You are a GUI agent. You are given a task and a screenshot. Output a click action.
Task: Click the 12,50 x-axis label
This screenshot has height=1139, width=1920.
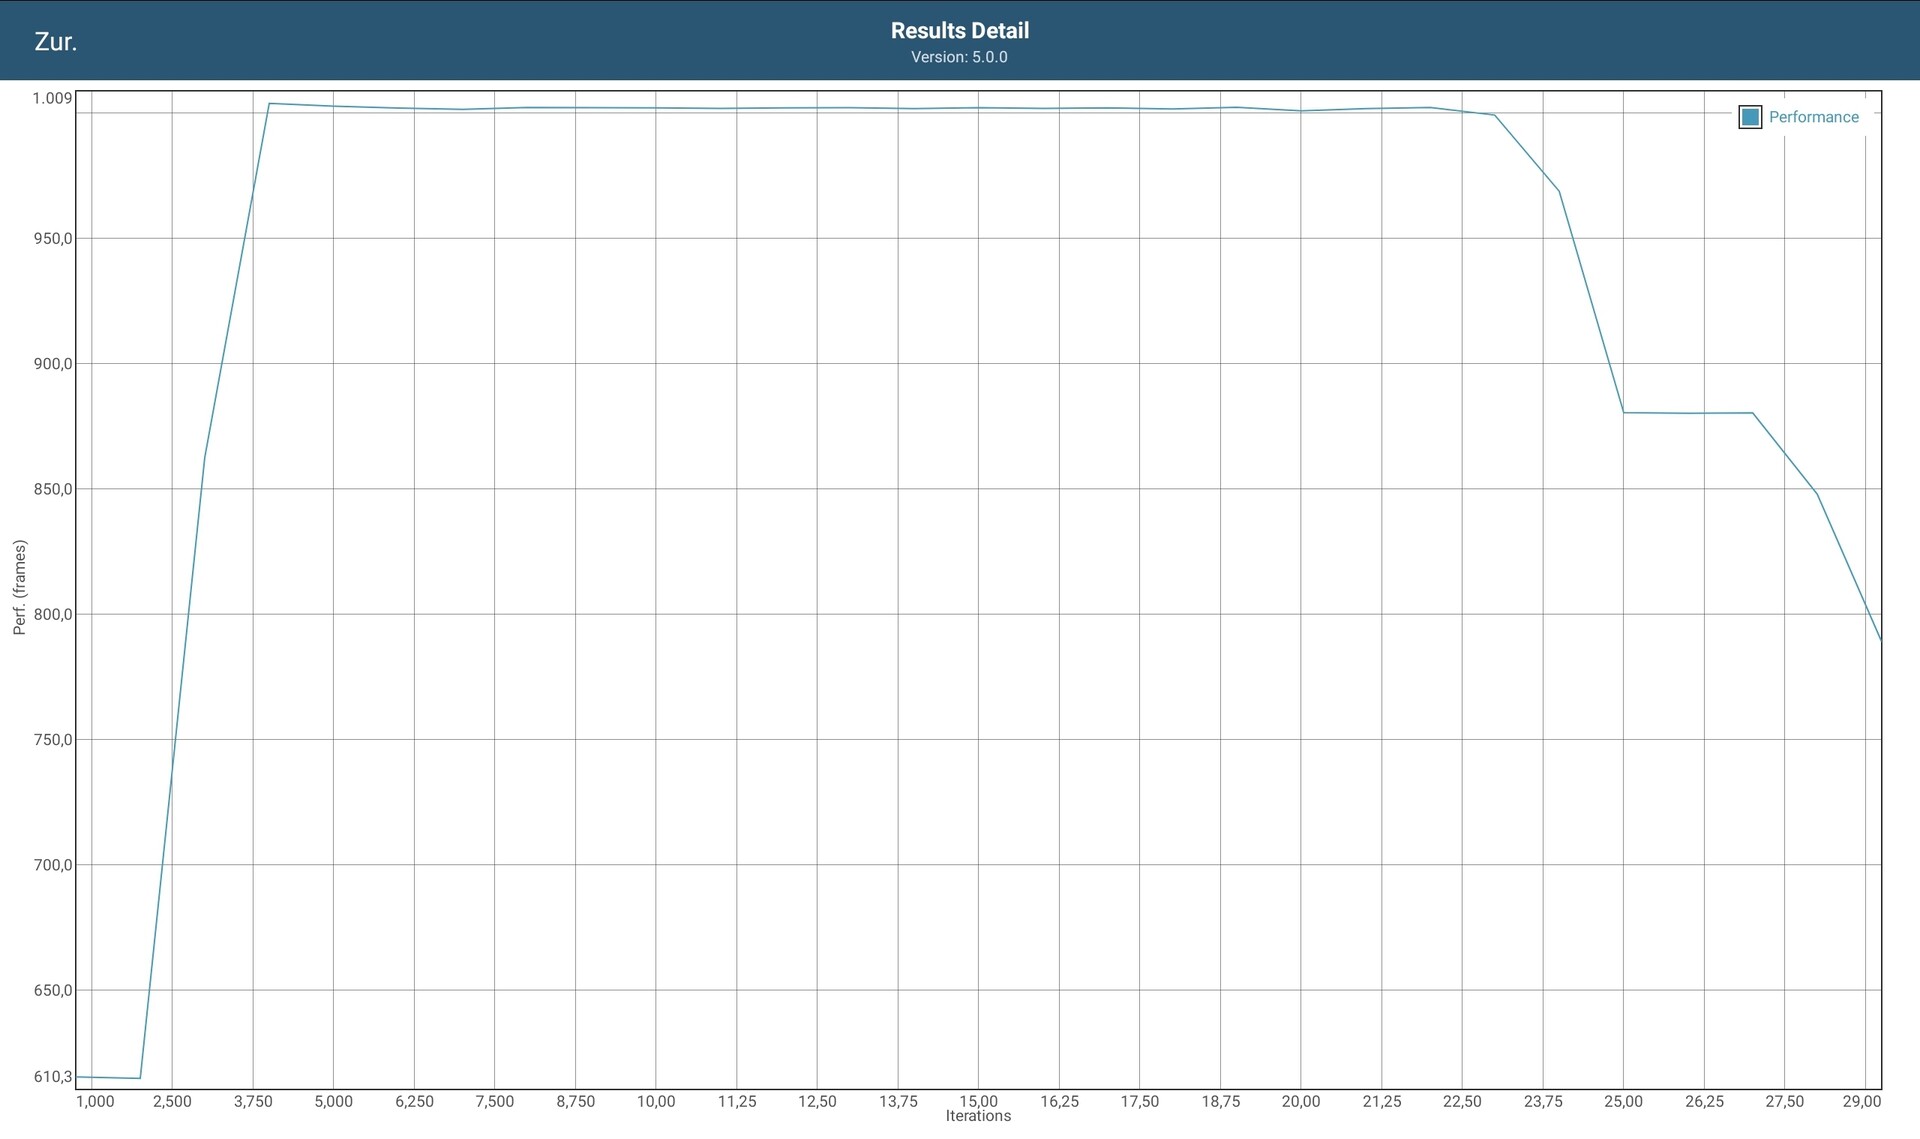pyautogui.click(x=817, y=1101)
